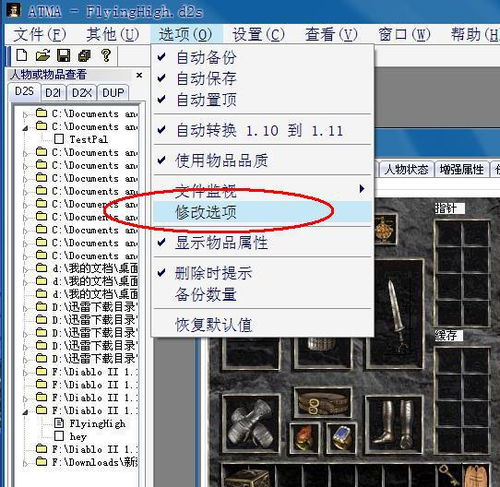Click the New file toolbar icon
This screenshot has height=487, width=500.
(22, 55)
